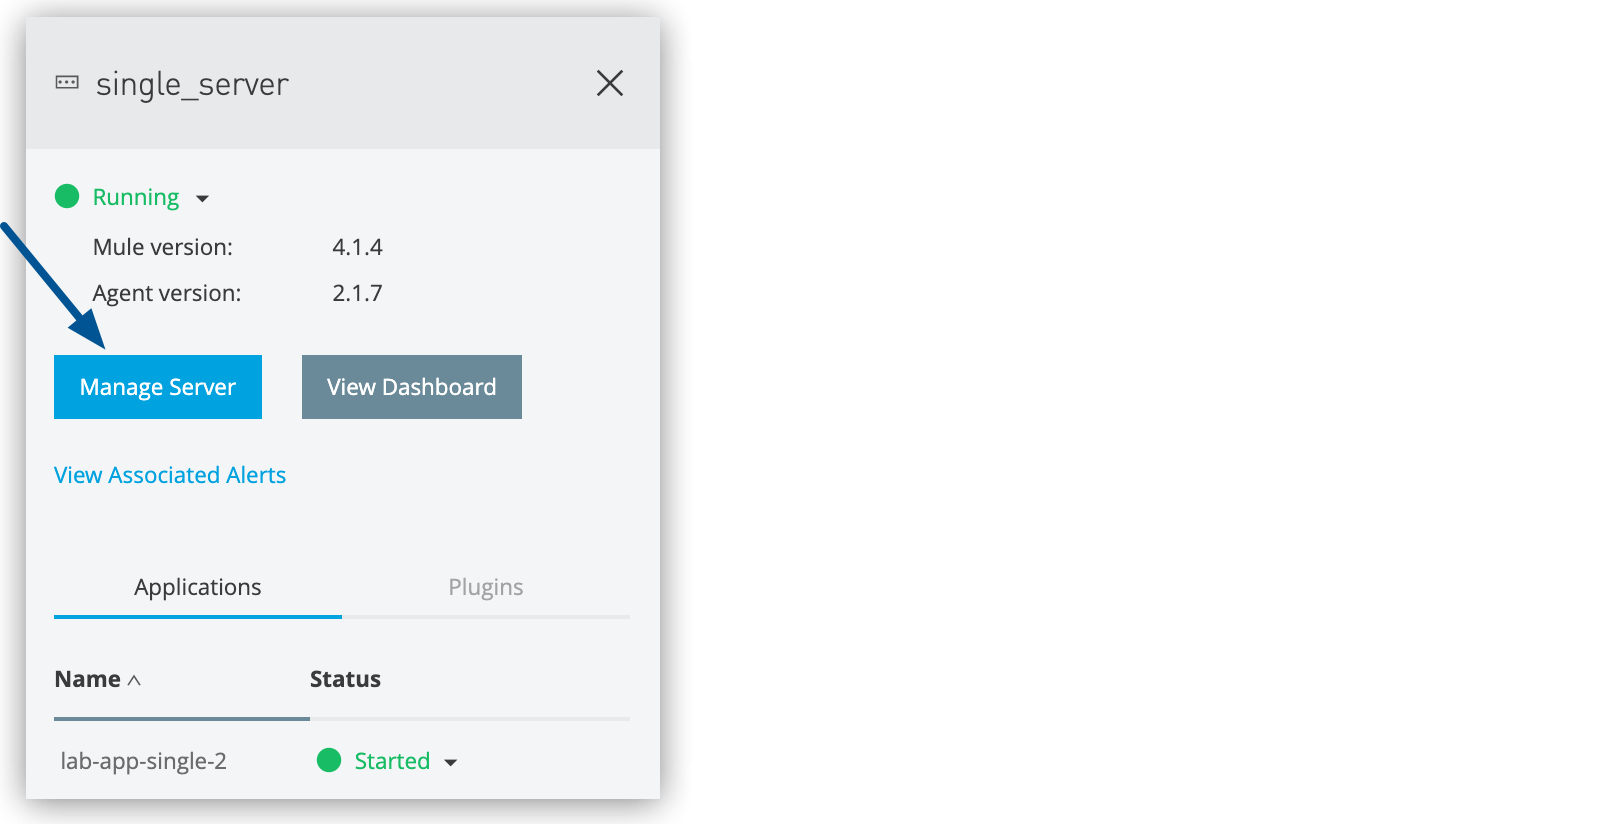
Task: Click the X to close the server panel
Action: tap(610, 84)
